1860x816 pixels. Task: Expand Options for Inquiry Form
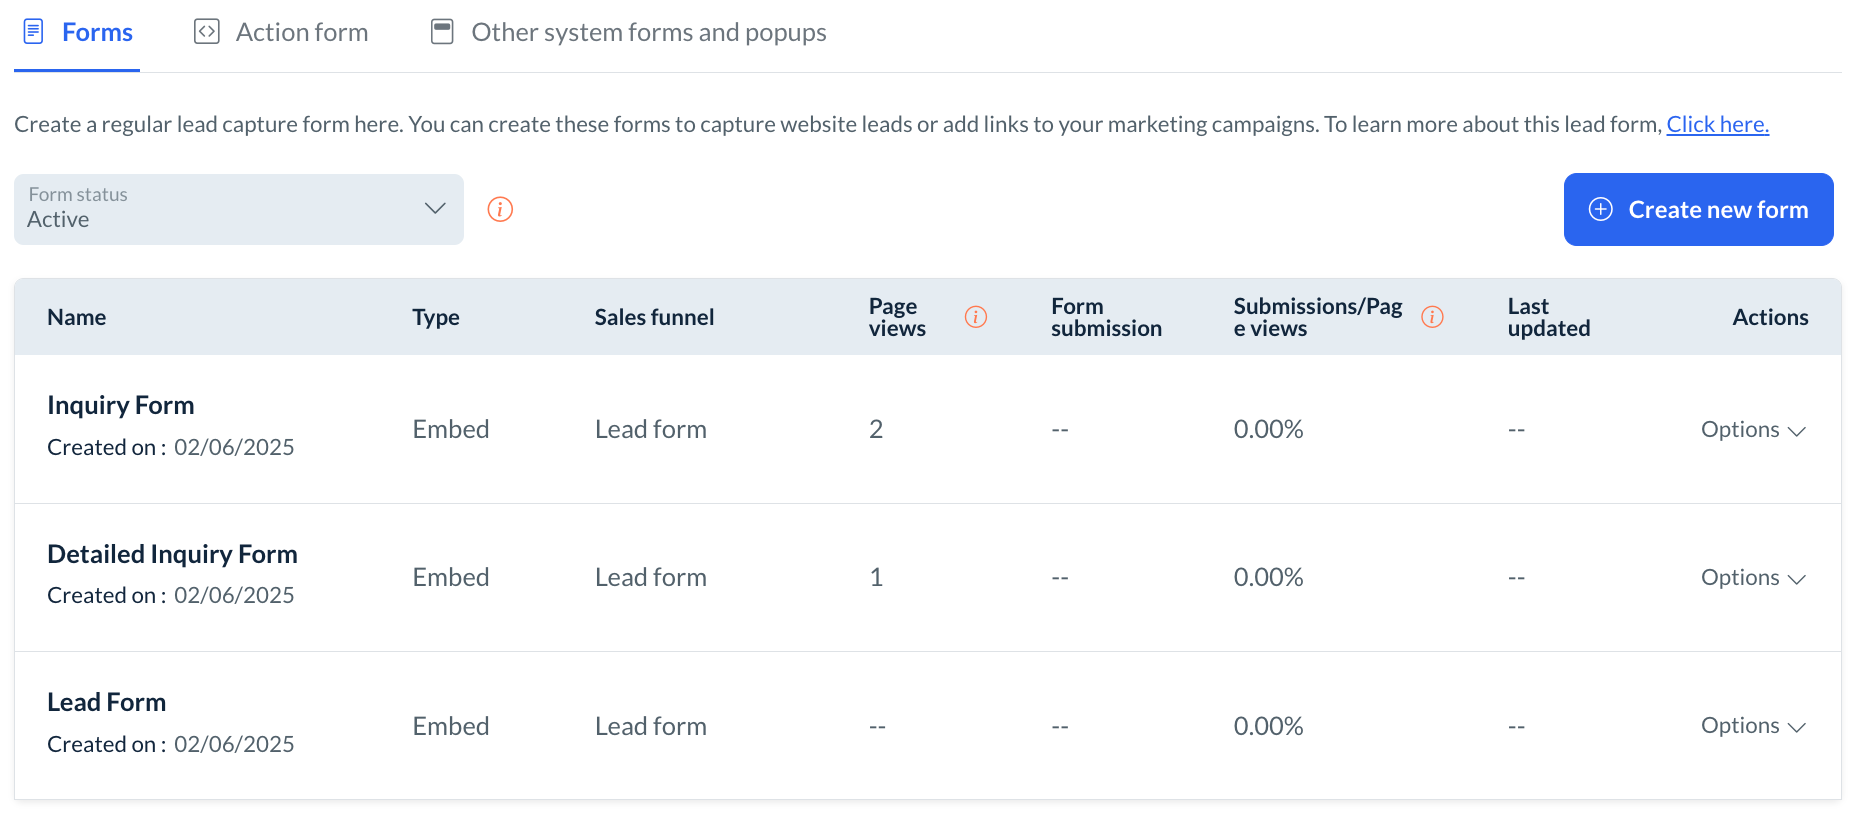[1753, 430]
